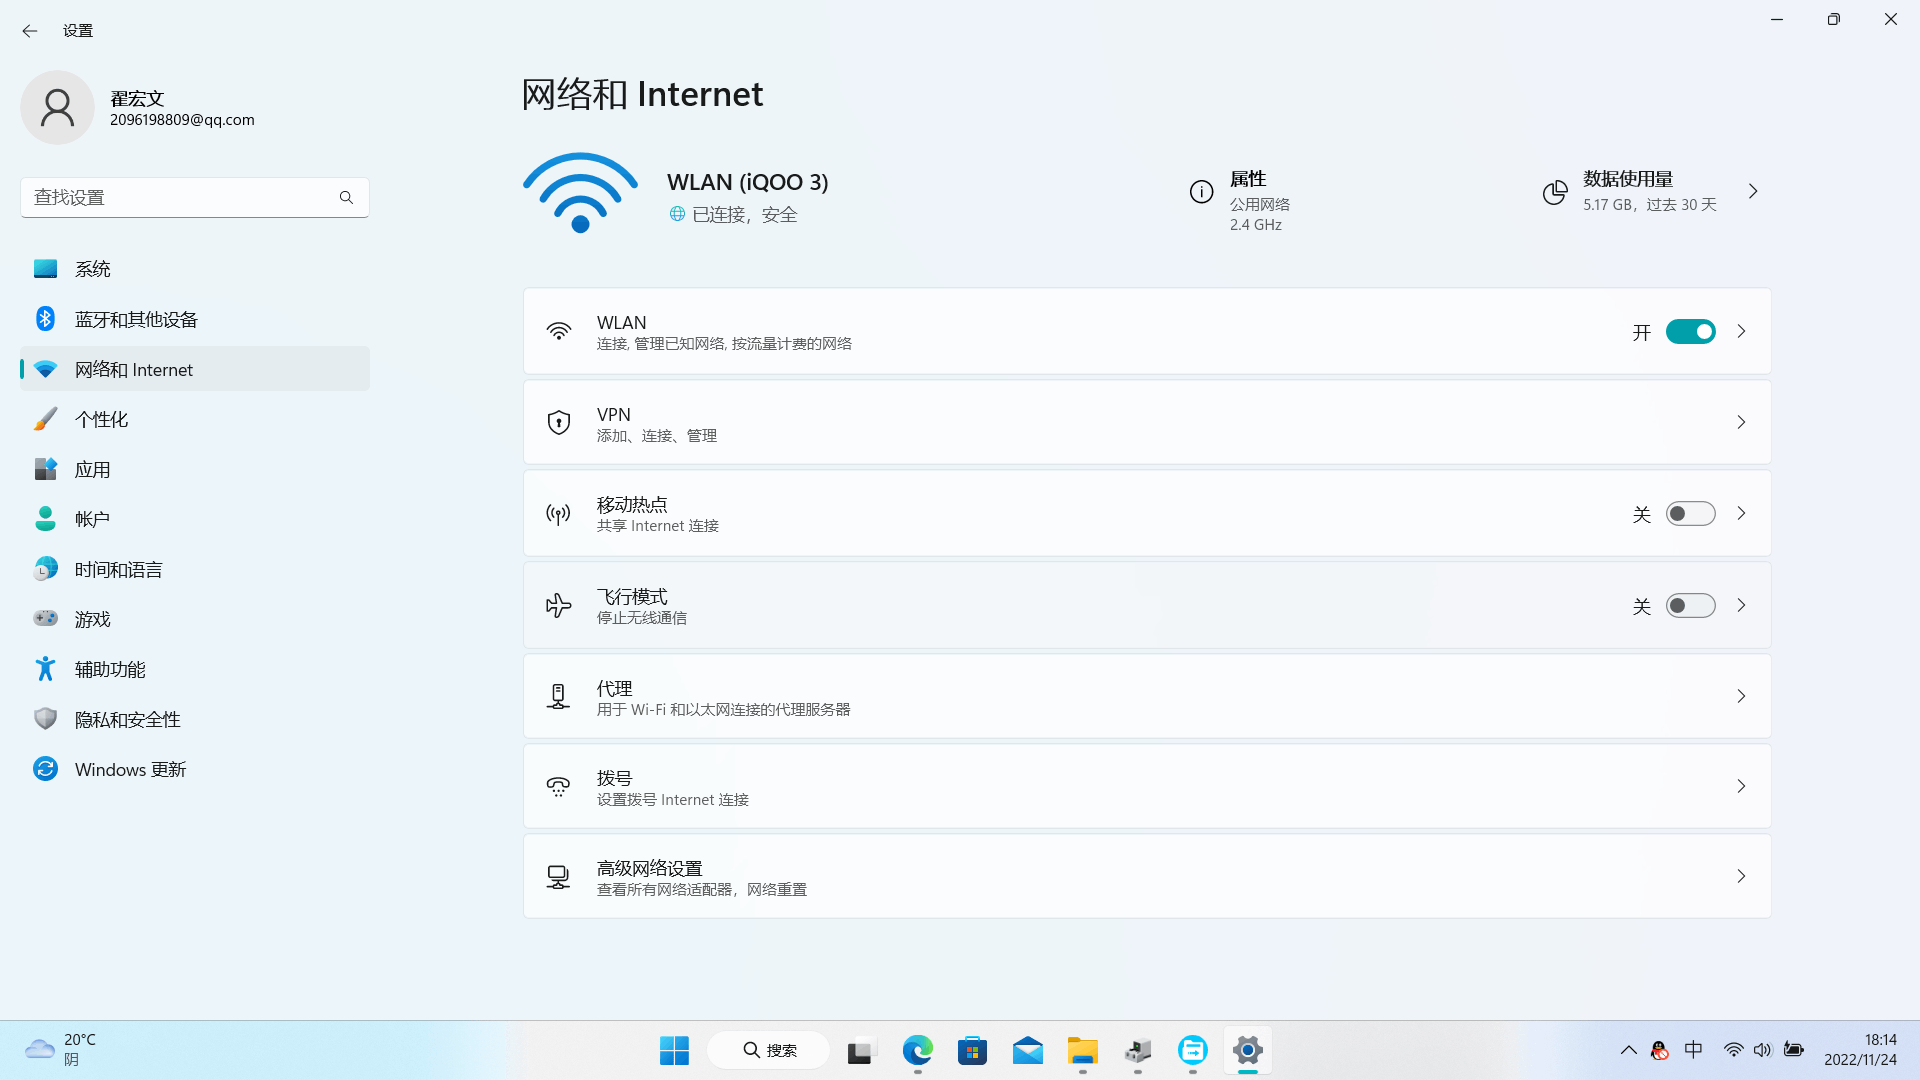Open 高级网络设置 via its chevron
Image resolution: width=1920 pixels, height=1080 pixels.
click(x=1741, y=876)
